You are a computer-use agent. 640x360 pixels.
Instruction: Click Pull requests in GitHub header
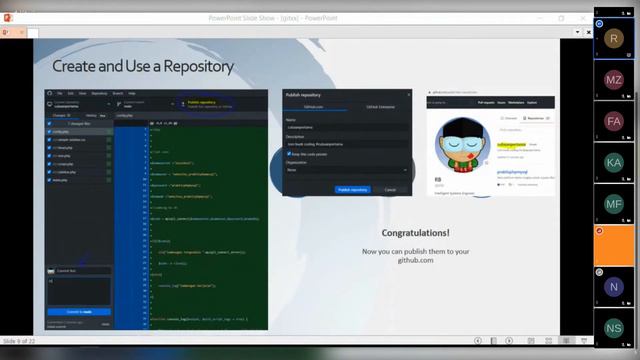[x=486, y=102]
